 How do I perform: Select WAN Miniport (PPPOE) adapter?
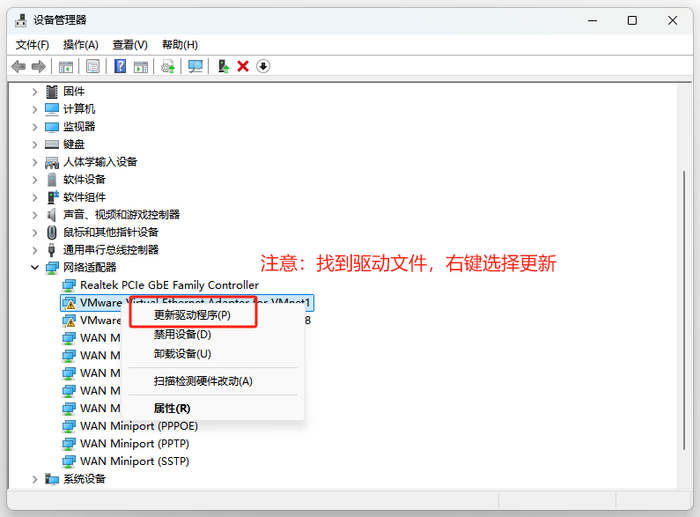pyautogui.click(x=139, y=426)
